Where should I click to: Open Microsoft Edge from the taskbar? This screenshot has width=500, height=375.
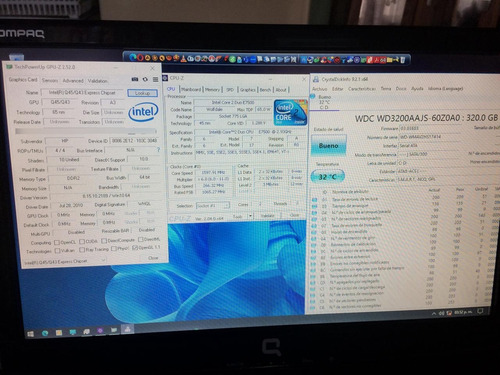coord(45,333)
